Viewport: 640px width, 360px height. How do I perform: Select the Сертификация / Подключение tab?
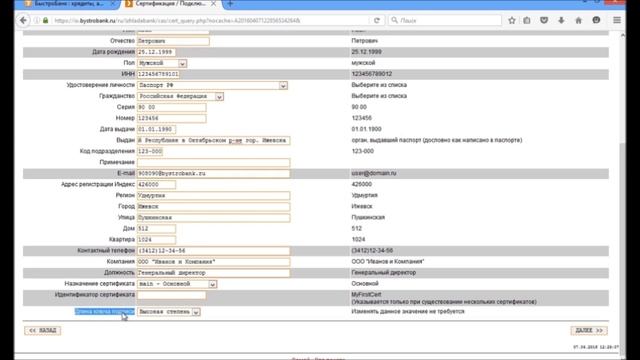point(171,4)
